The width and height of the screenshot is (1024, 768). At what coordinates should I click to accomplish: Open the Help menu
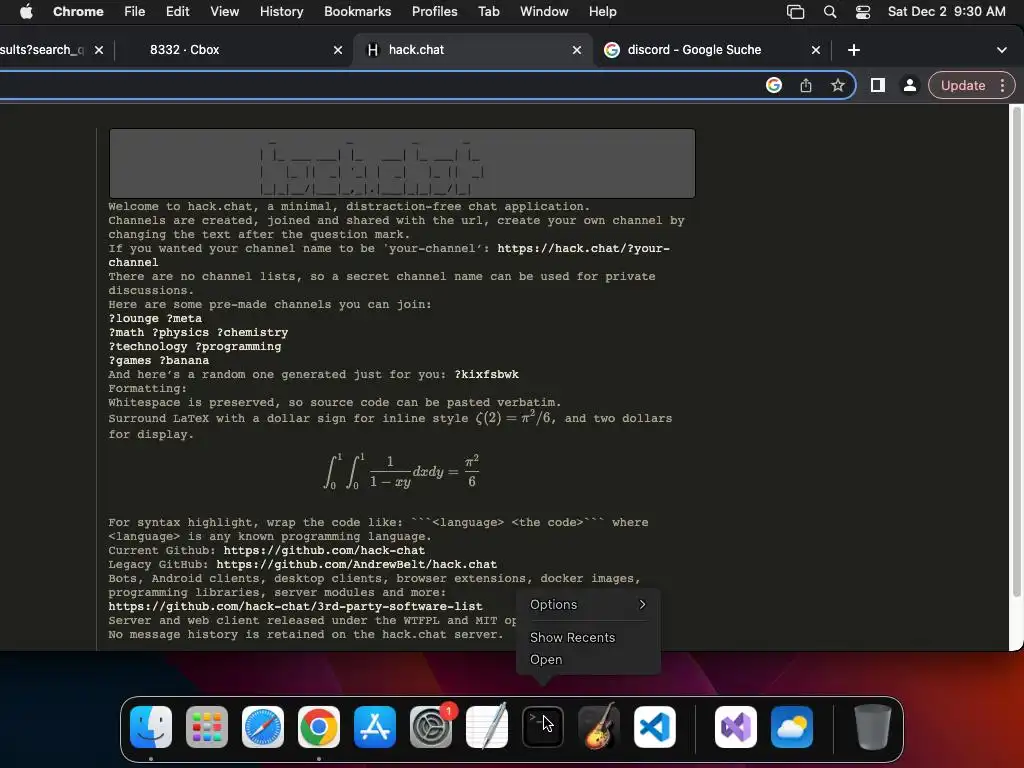[x=602, y=12]
